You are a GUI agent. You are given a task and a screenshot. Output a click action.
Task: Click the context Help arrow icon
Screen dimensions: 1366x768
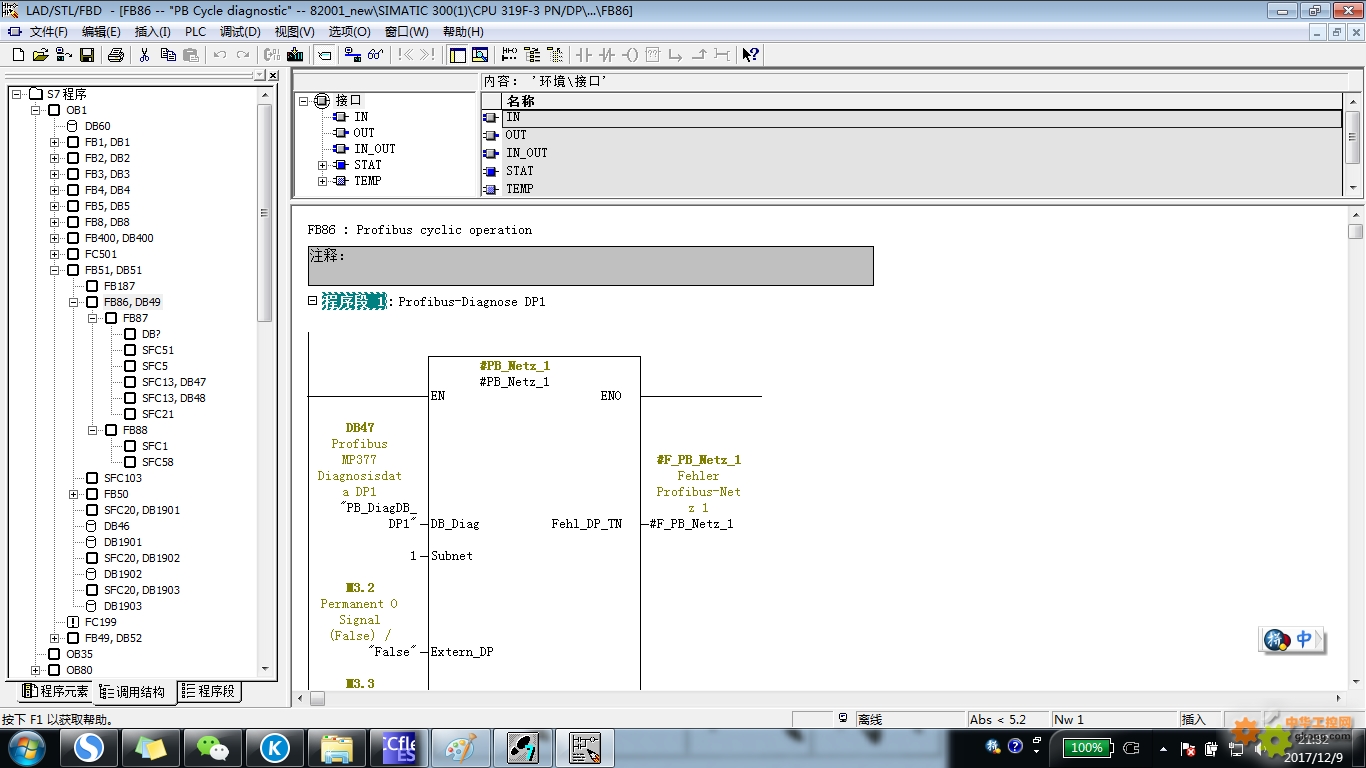point(750,55)
